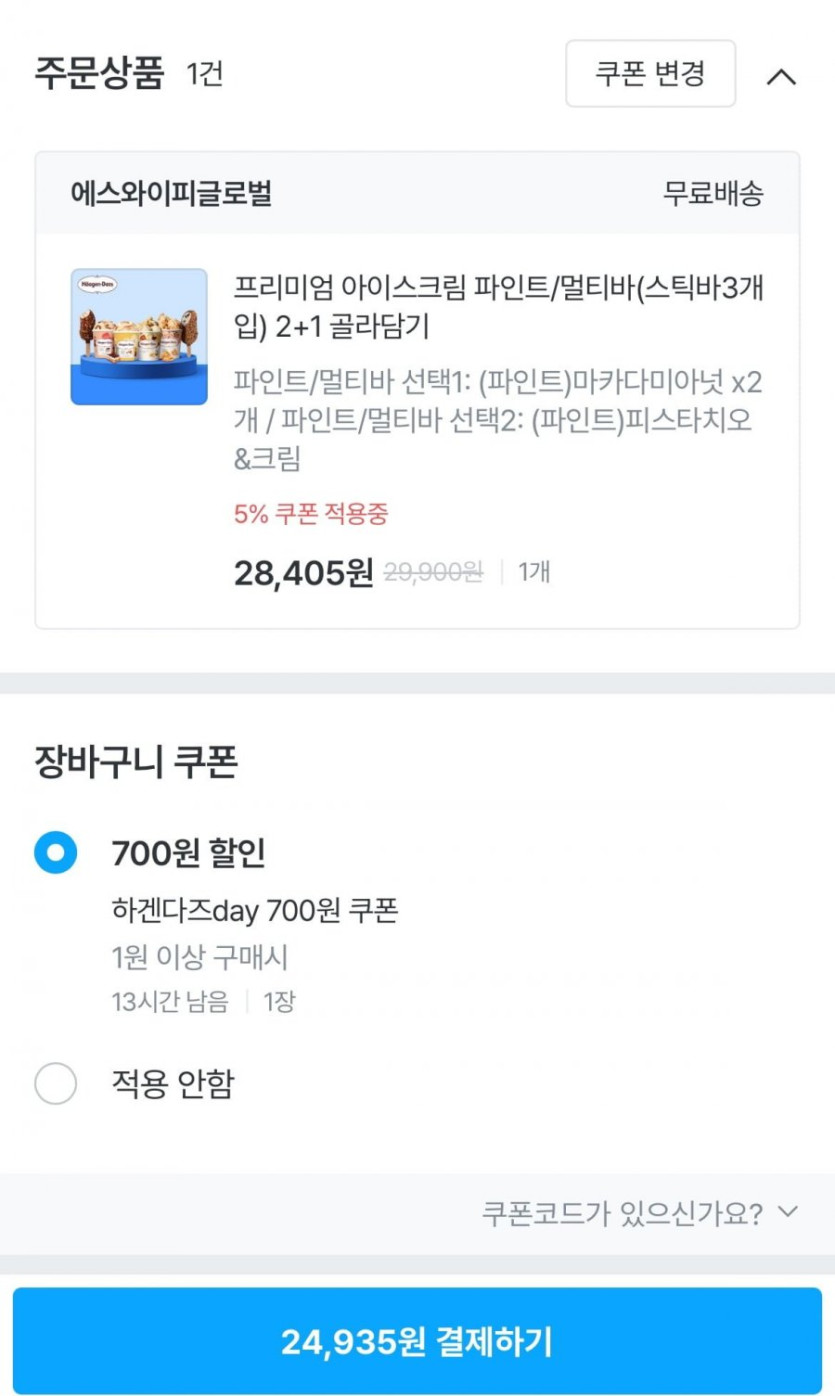Collapse the 주문상품 section chevron
835x1396 pixels.
781,76
